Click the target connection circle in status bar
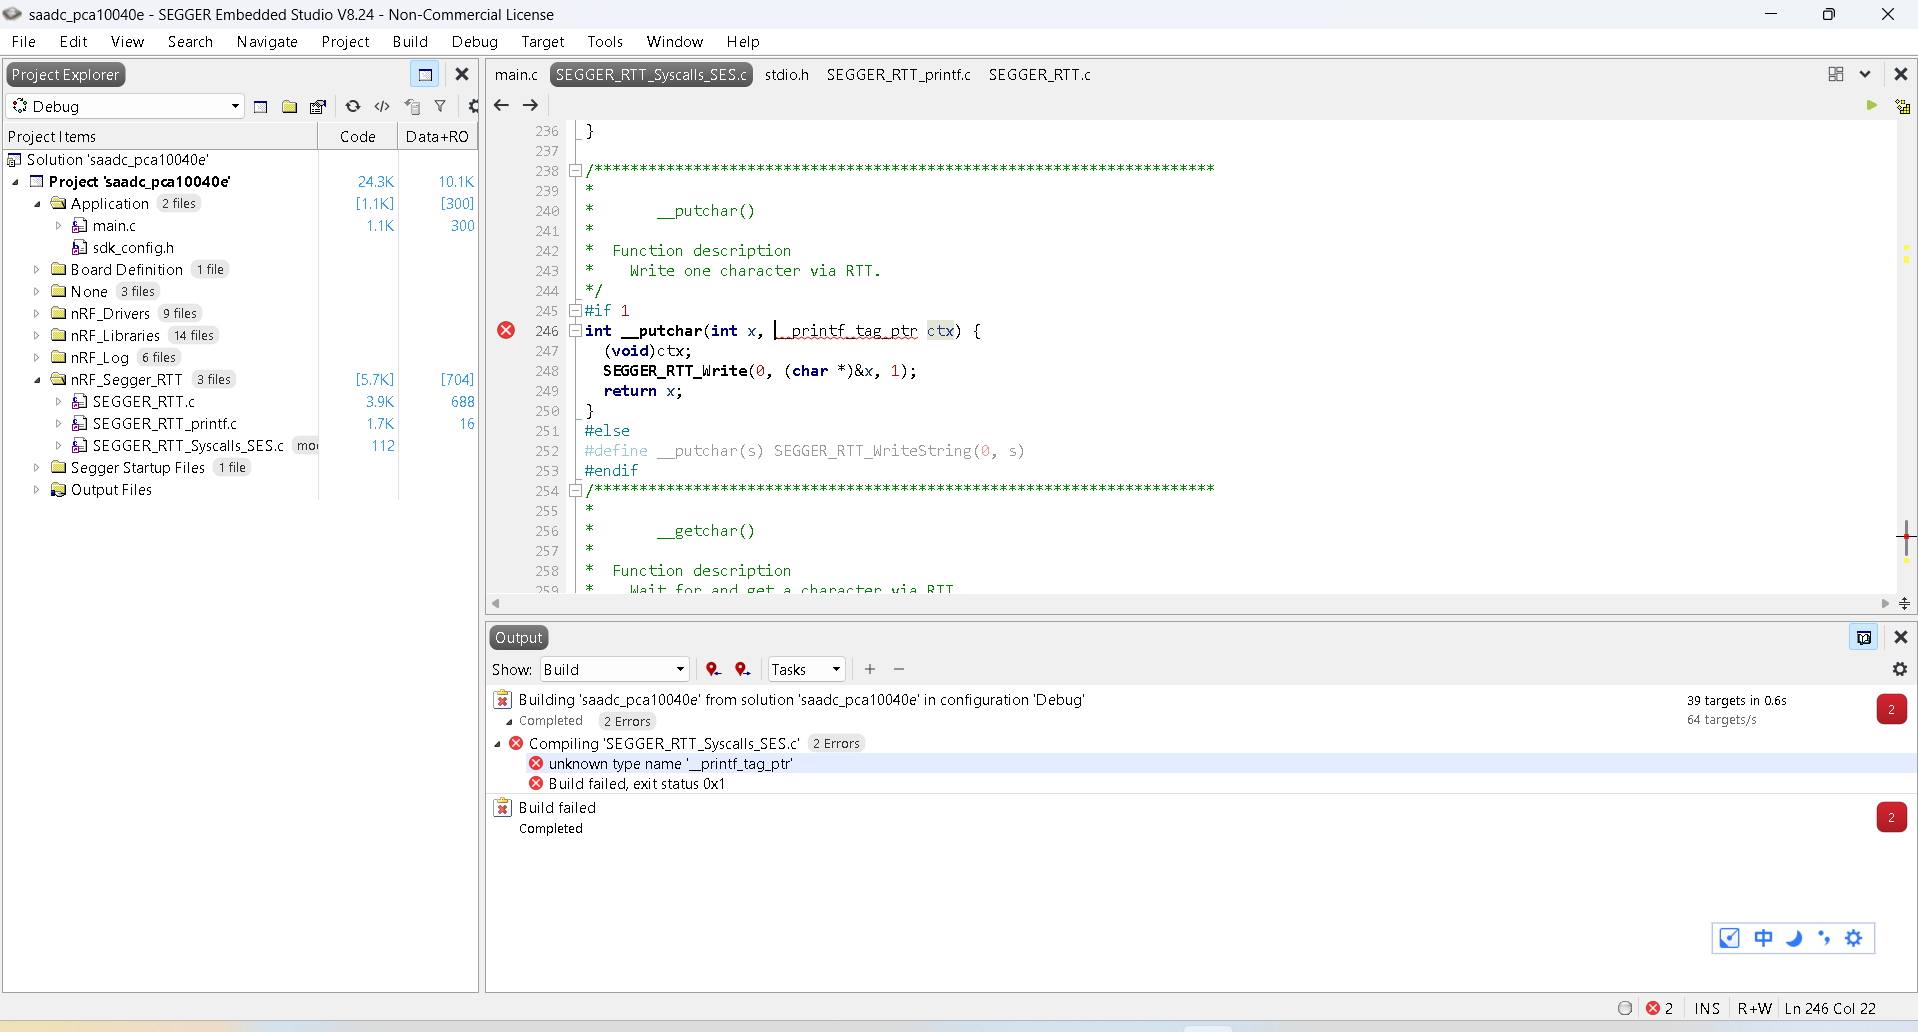 point(1625,1008)
